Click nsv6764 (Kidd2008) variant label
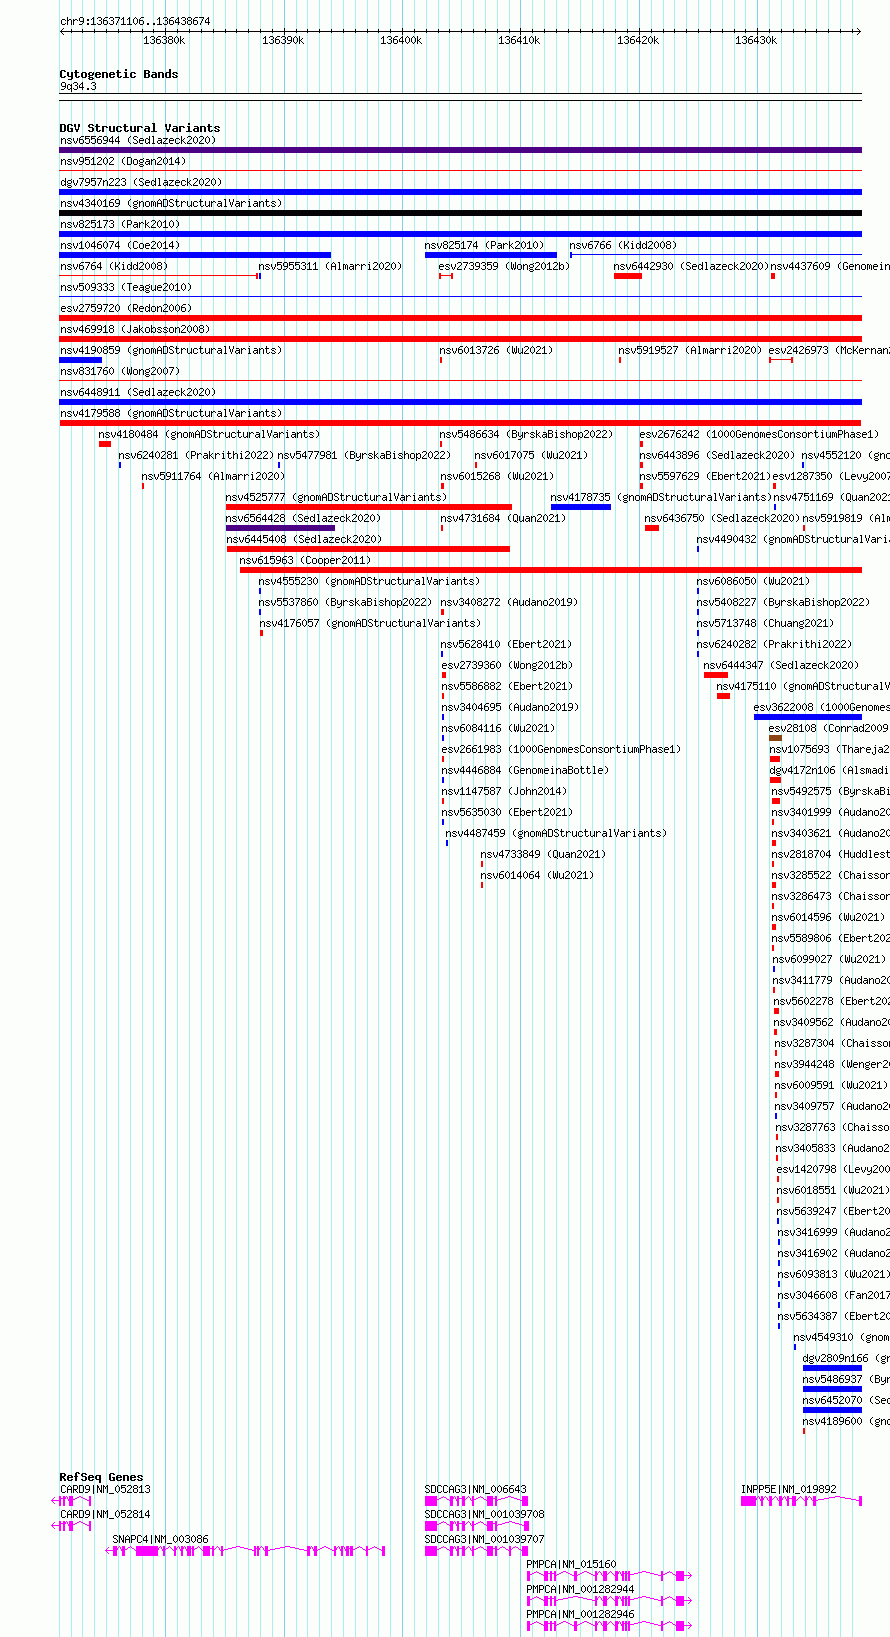Viewport: 890px width, 1637px height. coord(114,266)
